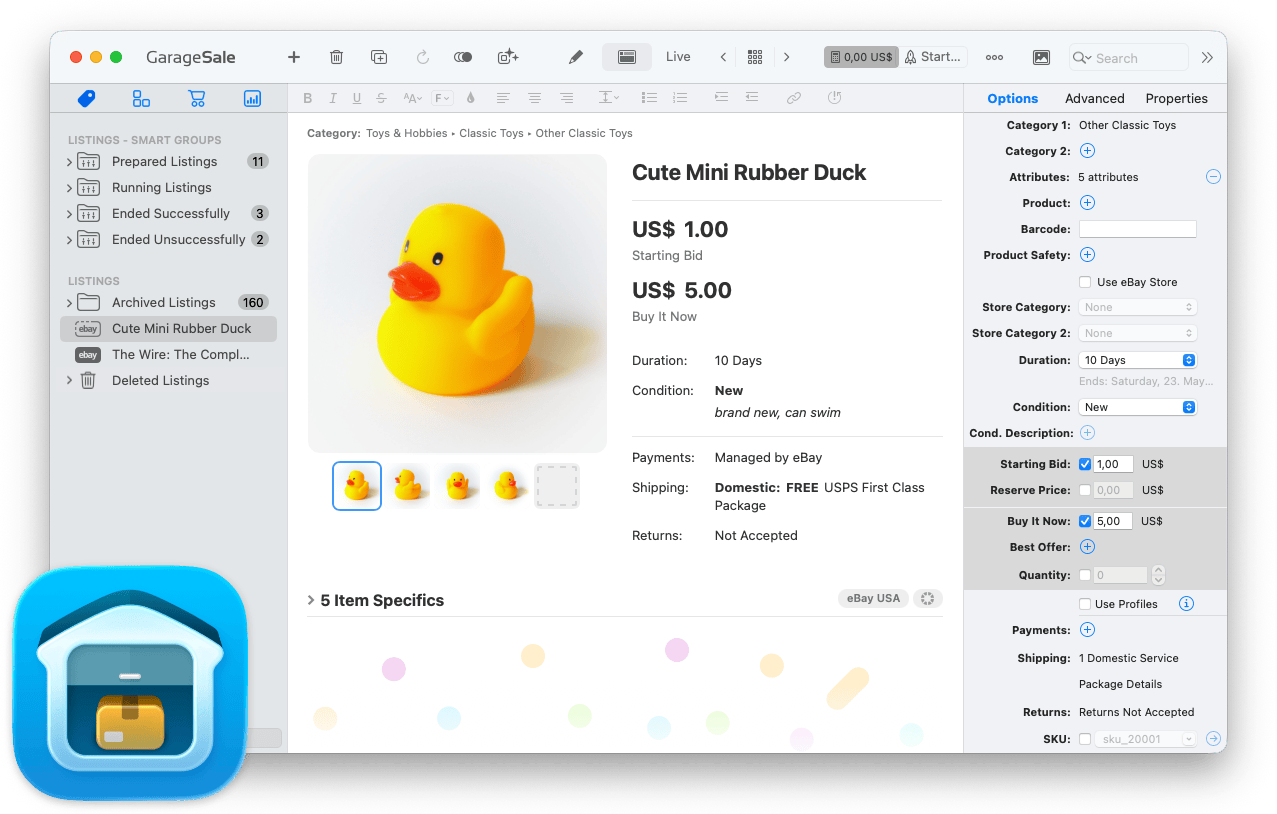Image resolution: width=1277 pixels, height=814 pixels.
Task: Open the Duration 10 Days dropdown
Action: (x=1137, y=360)
